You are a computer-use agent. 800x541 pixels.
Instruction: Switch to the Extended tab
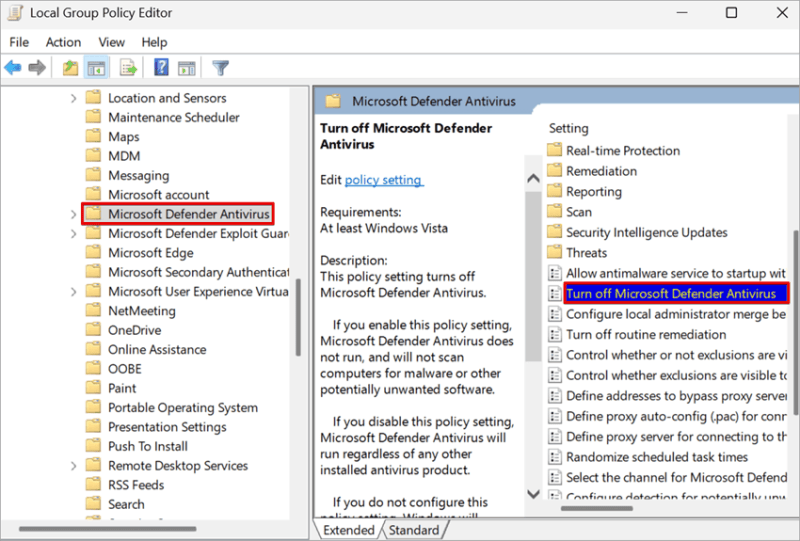(x=348, y=530)
